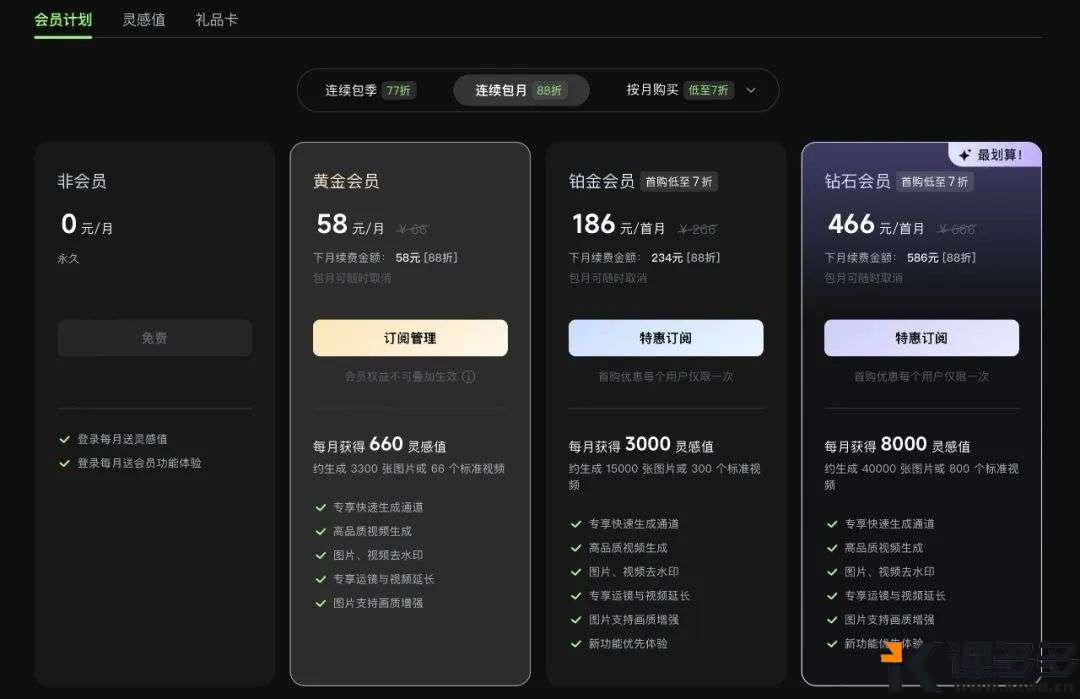The height and width of the screenshot is (699, 1080).
Task: Click 特惠订阅 on the 钻石会员 card
Action: tap(920, 337)
